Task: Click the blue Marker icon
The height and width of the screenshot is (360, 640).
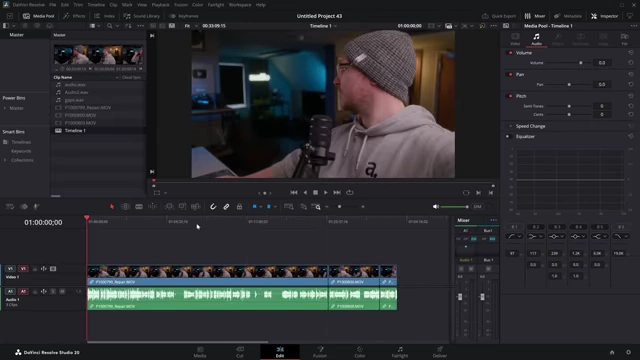Action: coord(269,207)
